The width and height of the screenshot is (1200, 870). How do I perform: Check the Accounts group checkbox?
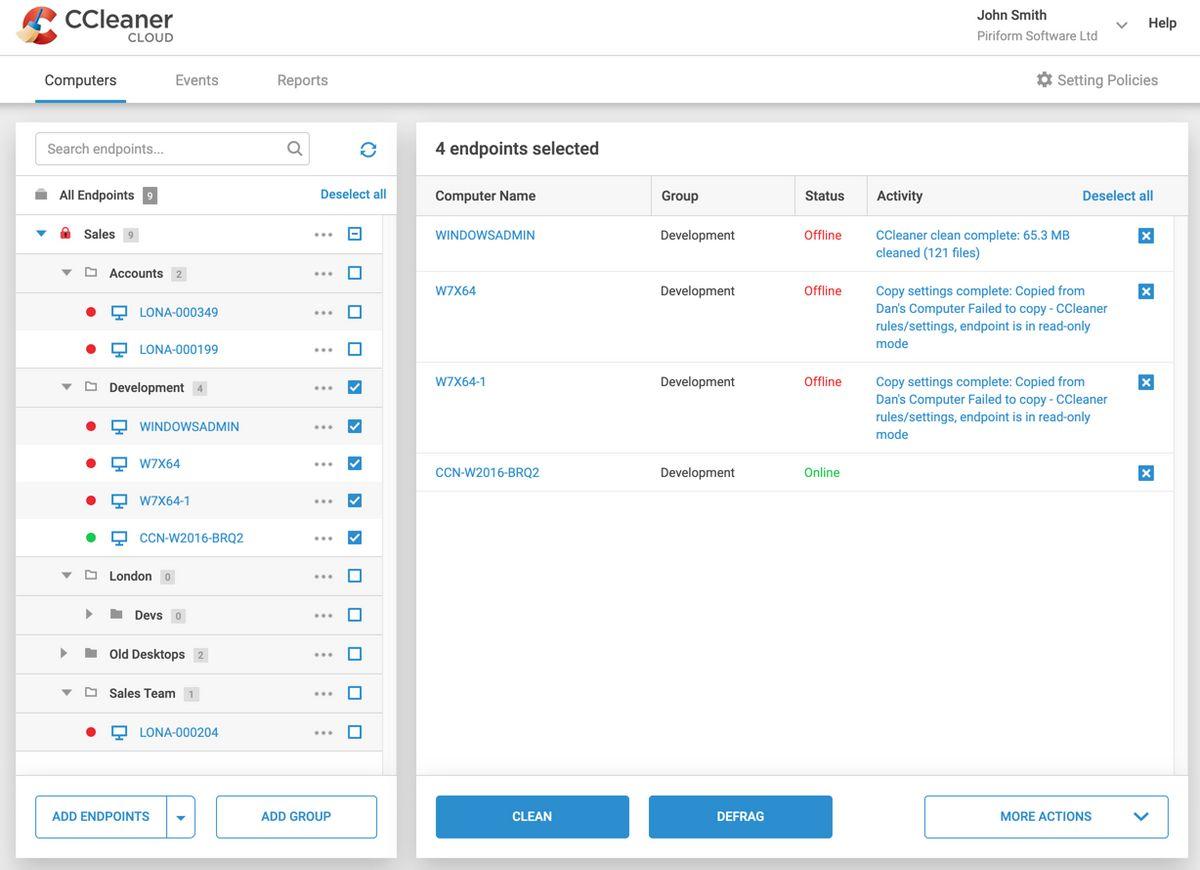point(354,273)
